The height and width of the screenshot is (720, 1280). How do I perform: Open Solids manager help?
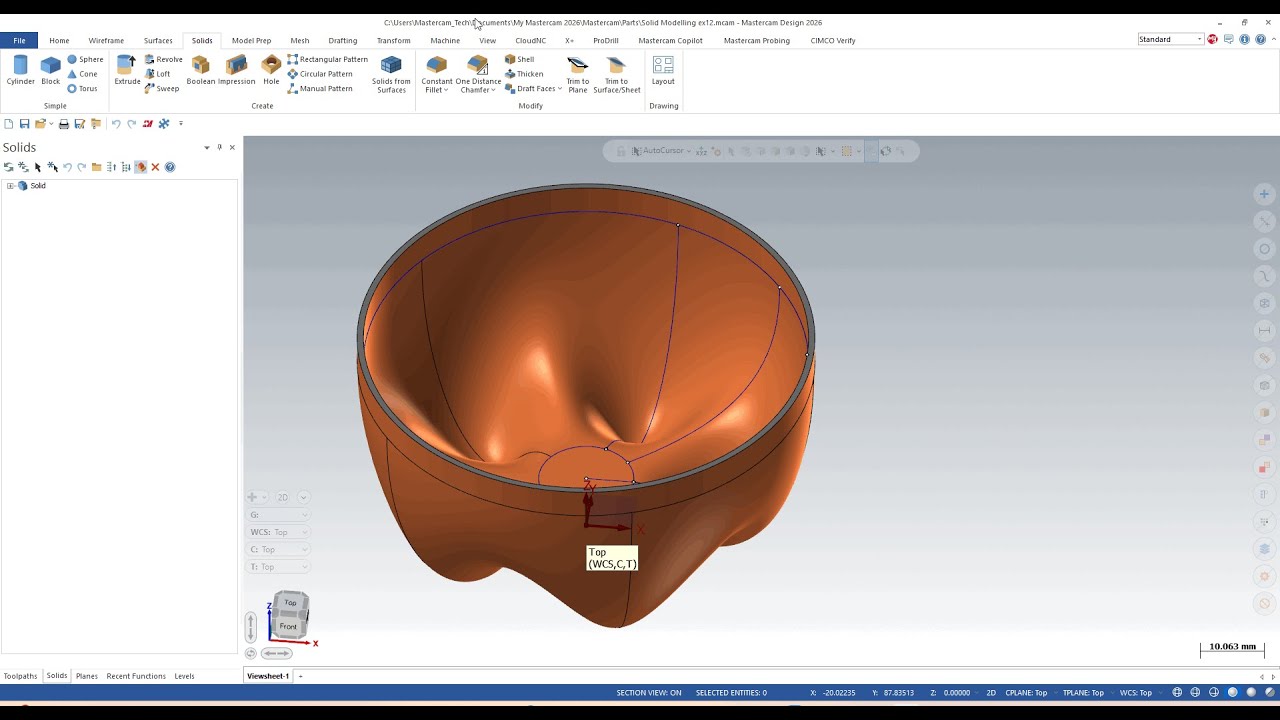170,167
